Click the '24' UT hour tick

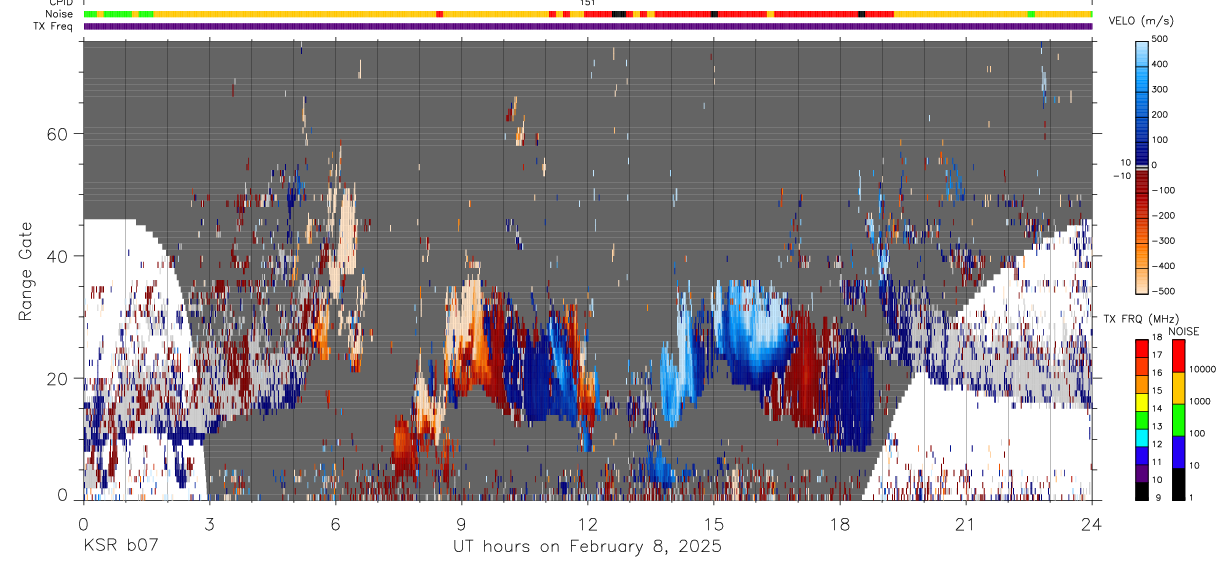coord(1092,524)
